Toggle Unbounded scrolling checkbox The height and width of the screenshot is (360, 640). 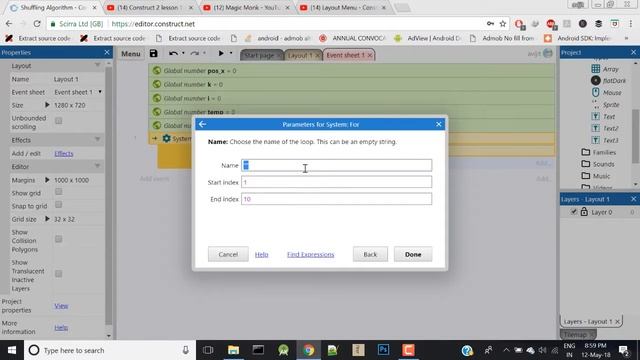(58, 121)
